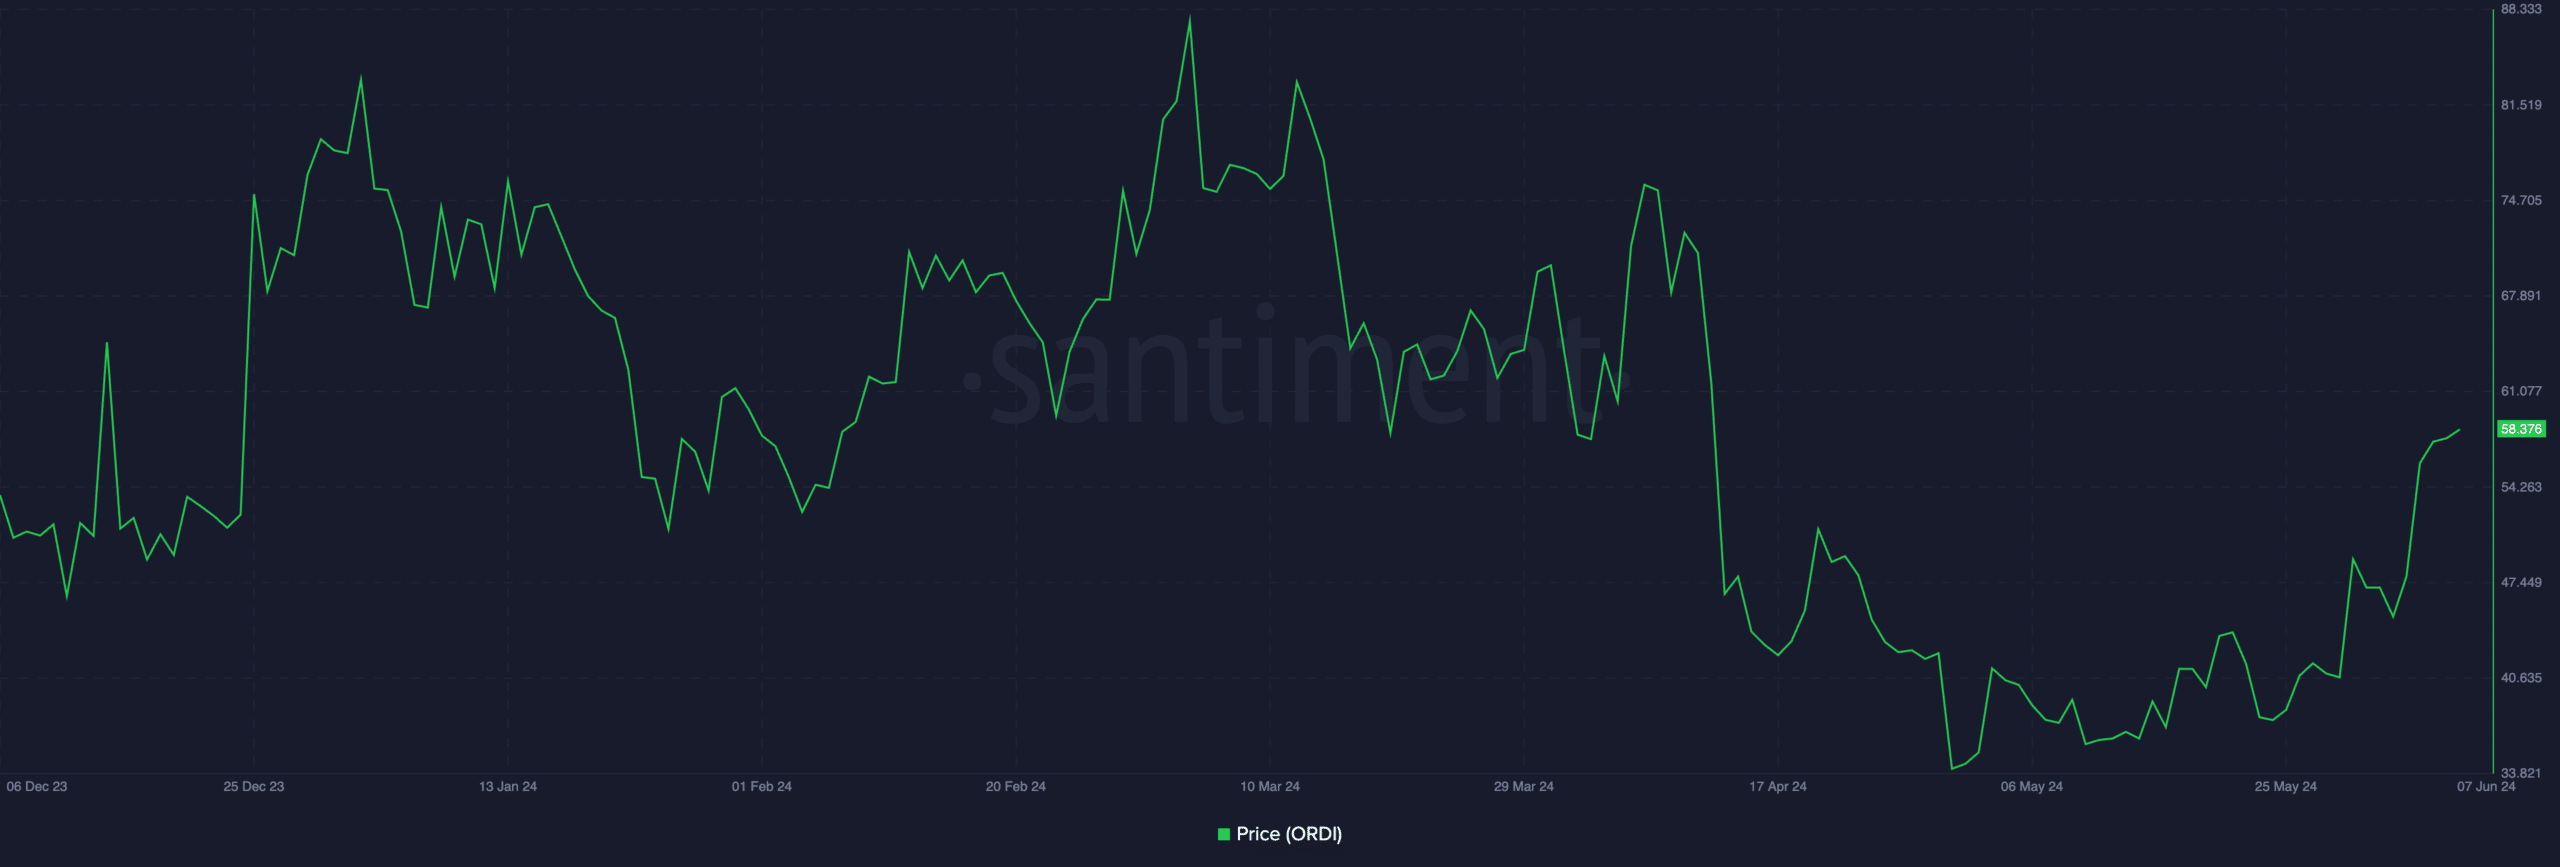The width and height of the screenshot is (2560, 867).
Task: Click the Price (ORDI) legend label
Action: coord(1289,834)
